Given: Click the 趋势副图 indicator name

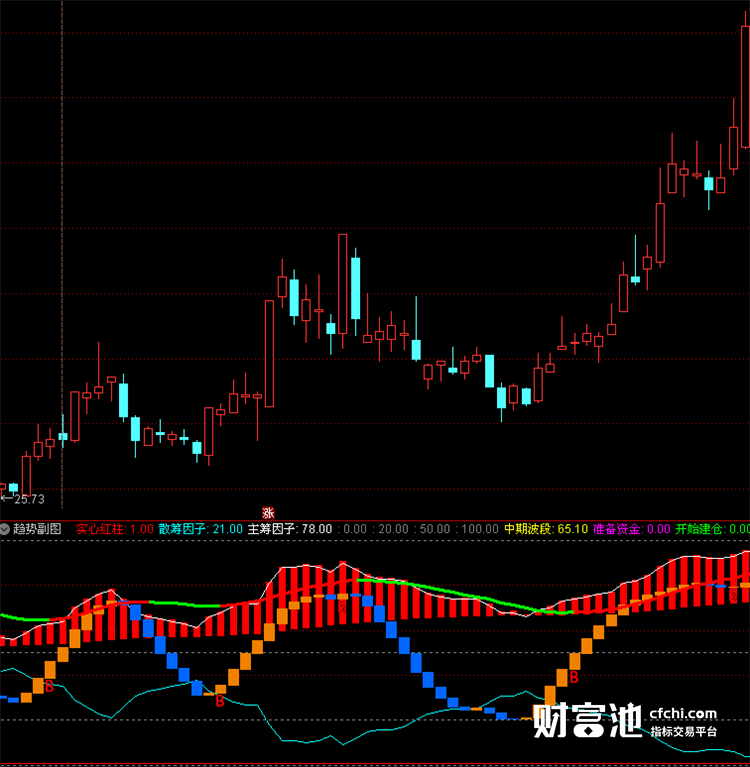Looking at the screenshot, I should click(x=37, y=529).
